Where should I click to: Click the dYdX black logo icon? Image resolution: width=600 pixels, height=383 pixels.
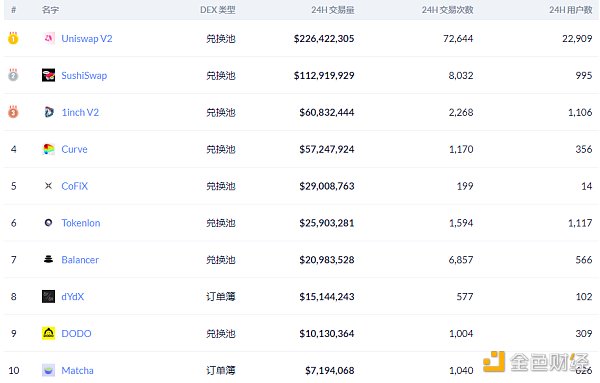(49, 297)
